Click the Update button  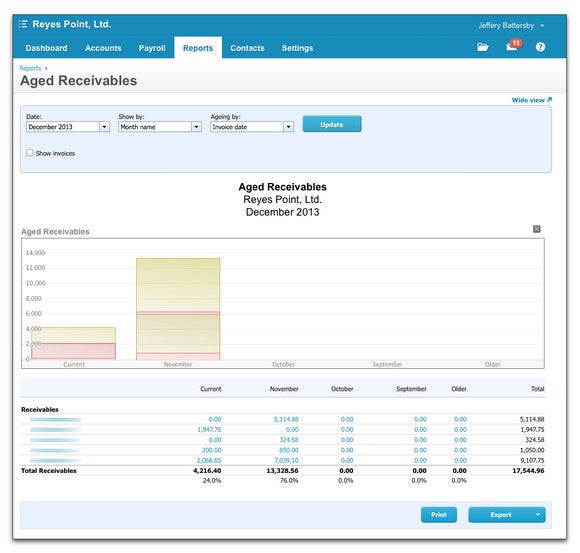point(332,124)
